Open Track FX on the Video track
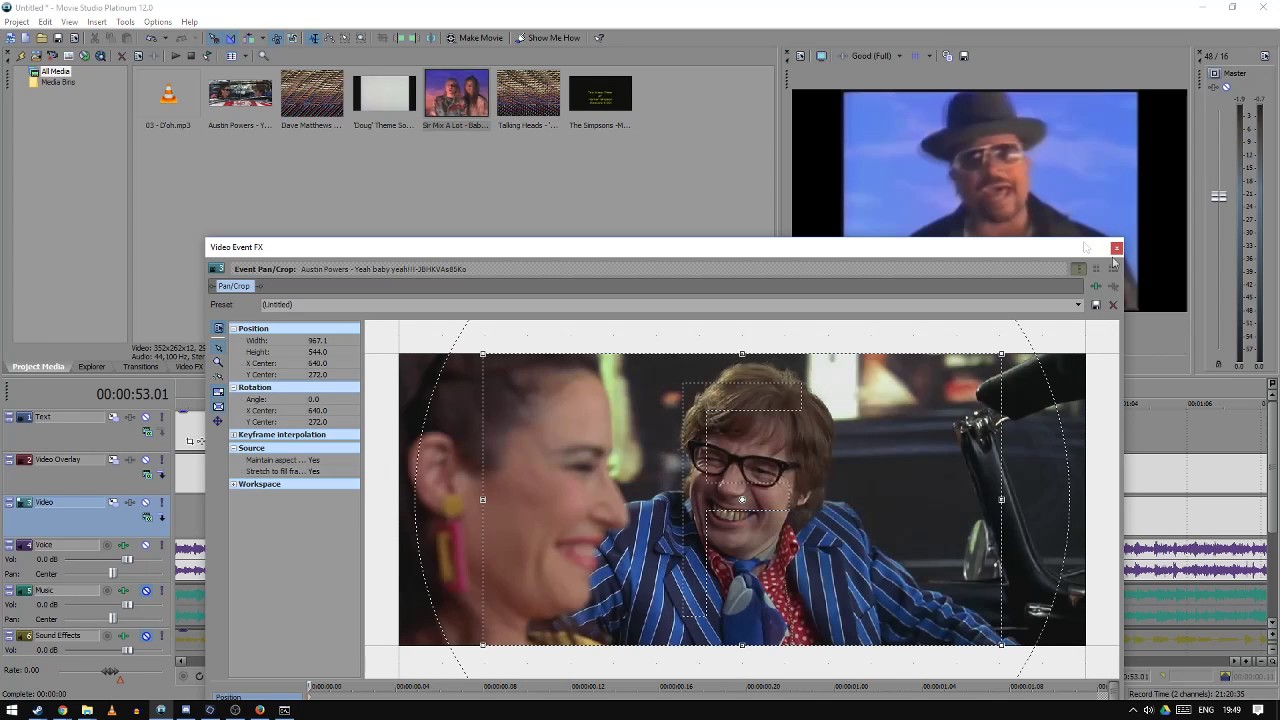This screenshot has height=720, width=1280. [x=129, y=502]
